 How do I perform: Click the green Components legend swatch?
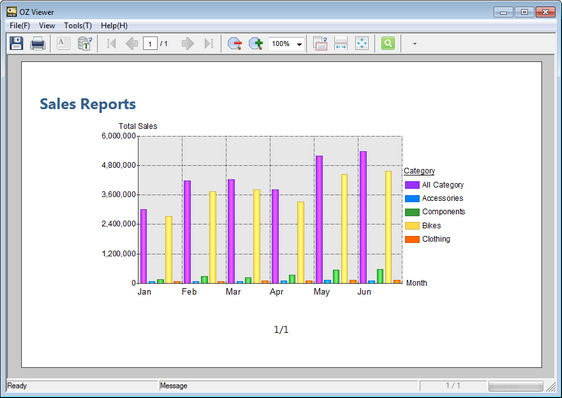coord(412,212)
